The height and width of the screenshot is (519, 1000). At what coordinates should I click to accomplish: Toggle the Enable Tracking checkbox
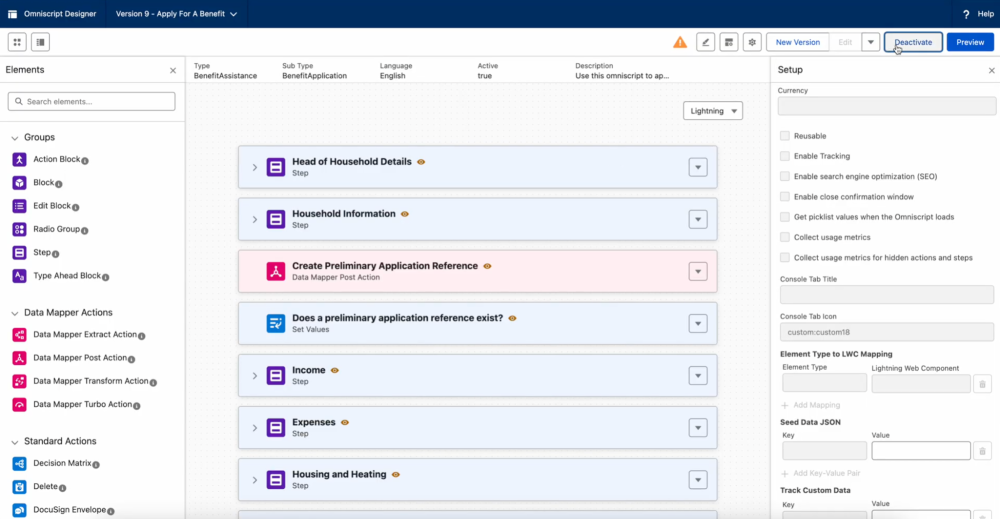click(x=785, y=156)
